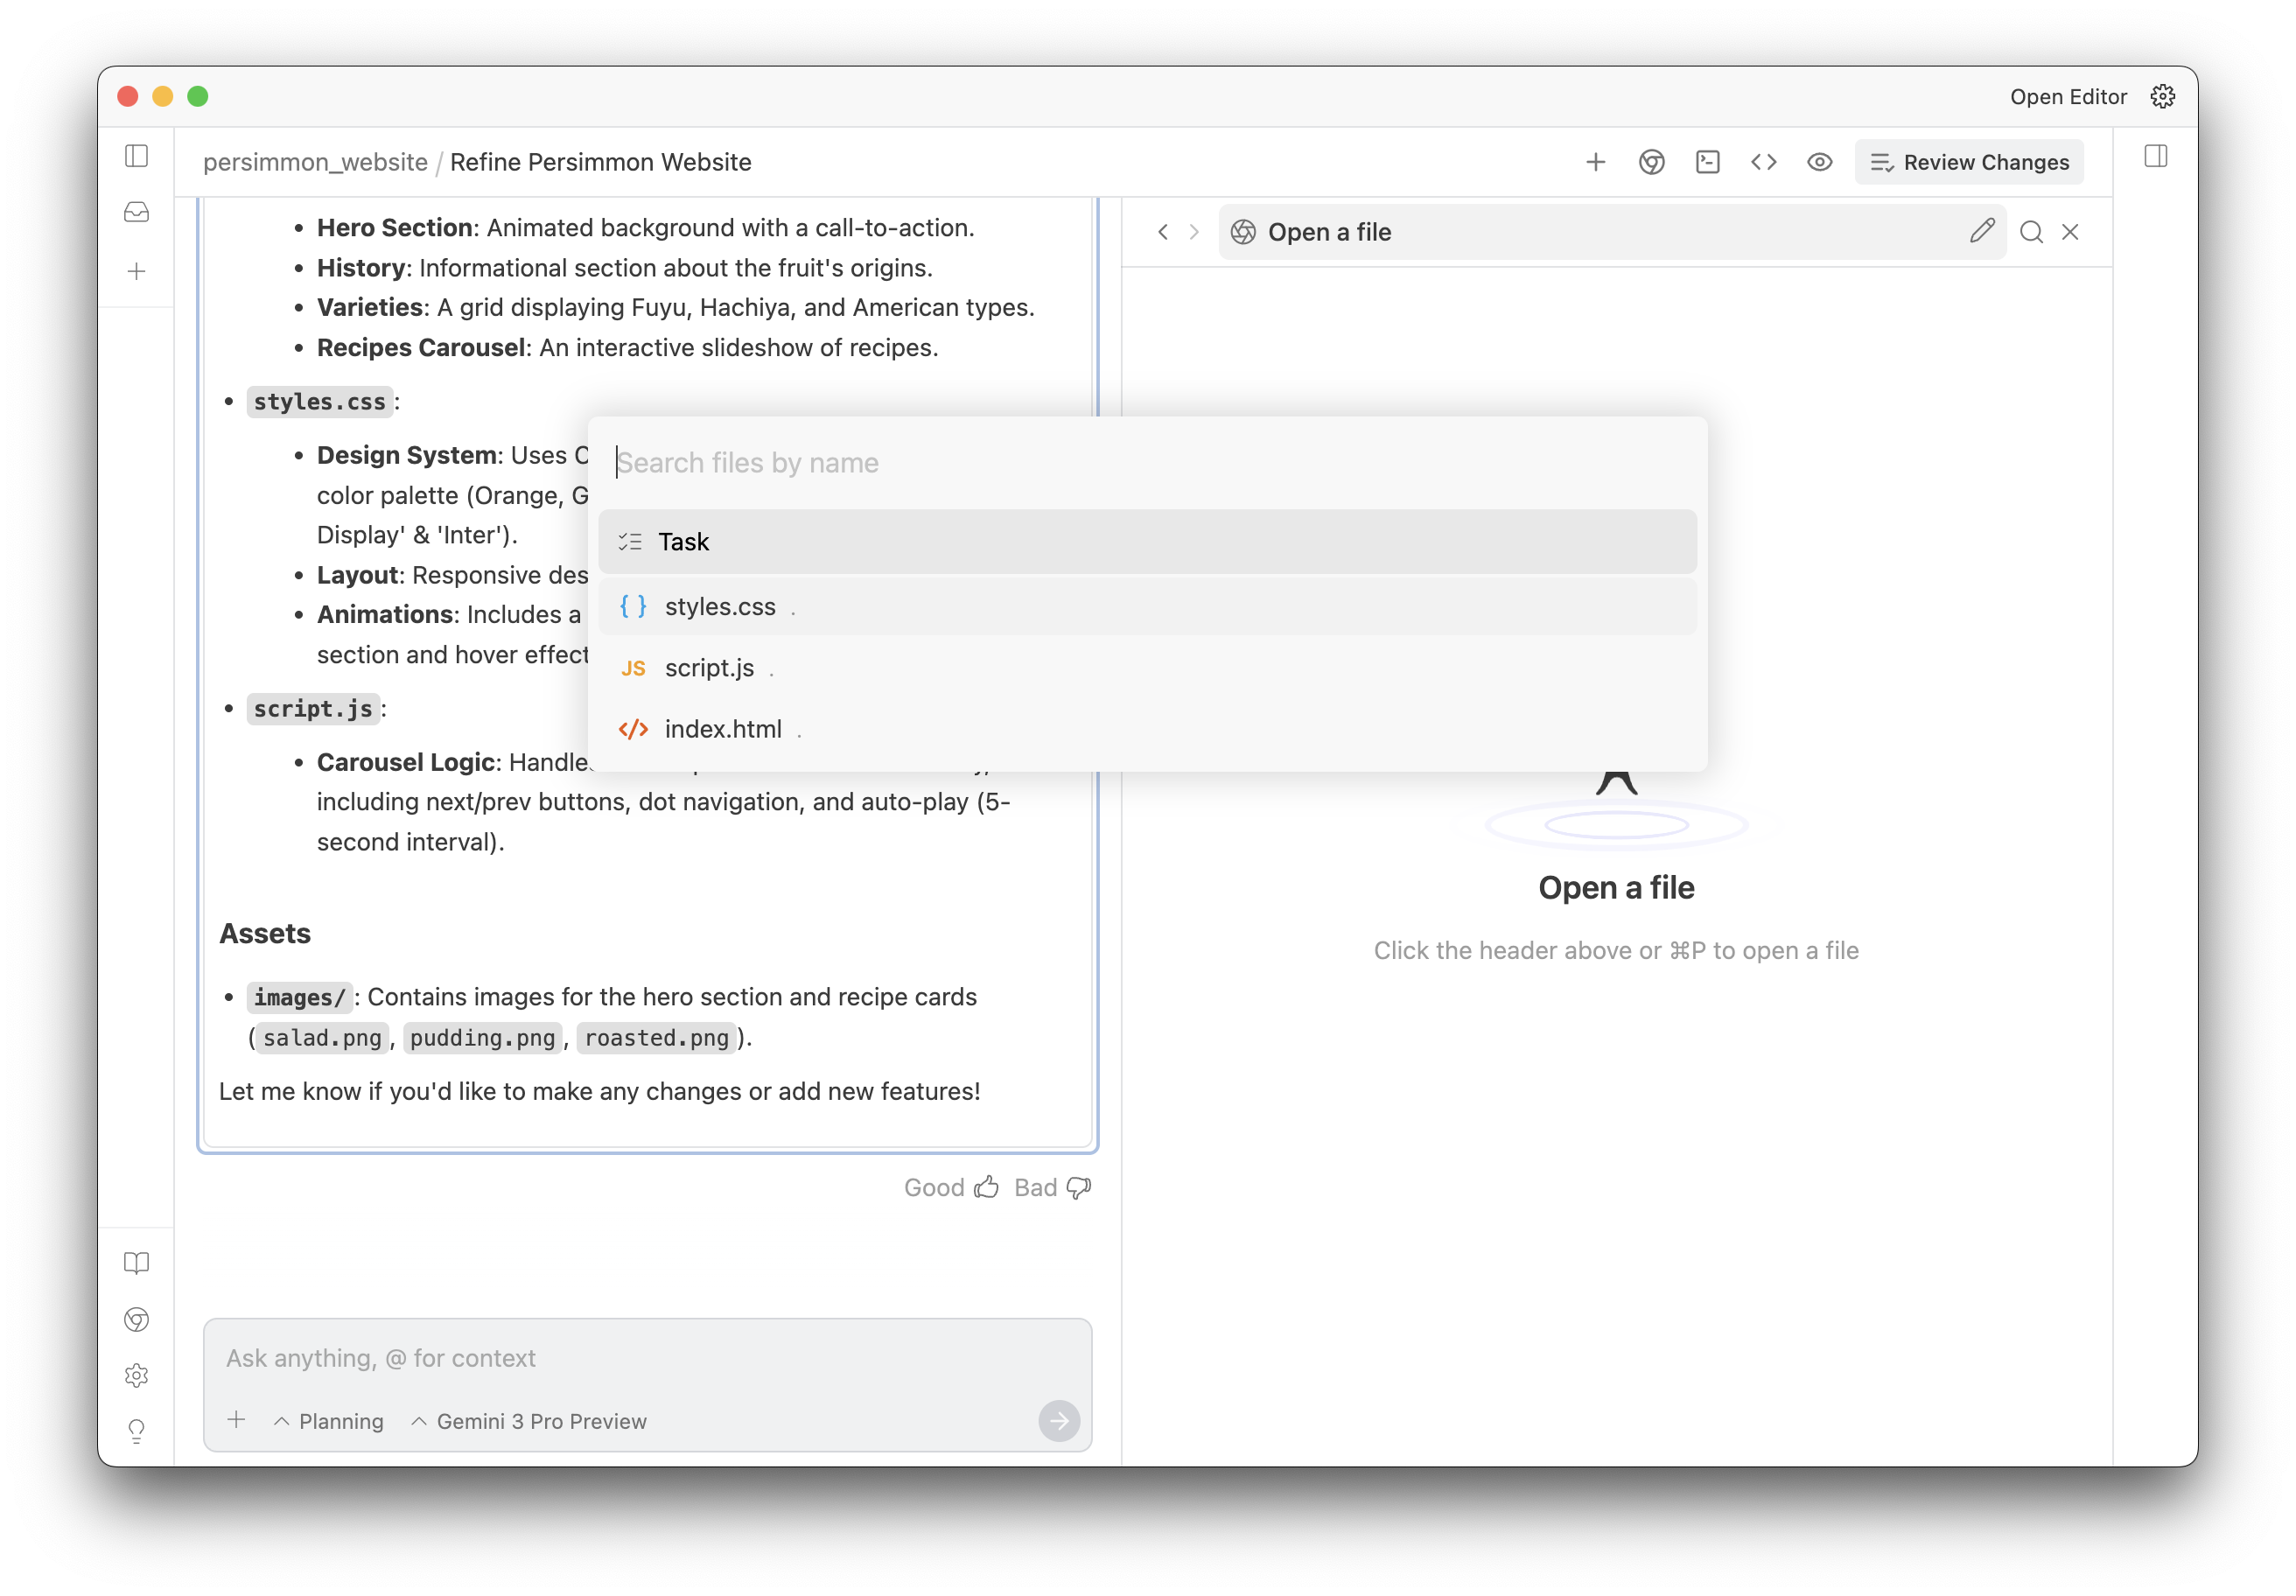The height and width of the screenshot is (1596, 2296).
Task: Click the lightbulb tips icon in sidebar
Action: (x=136, y=1431)
